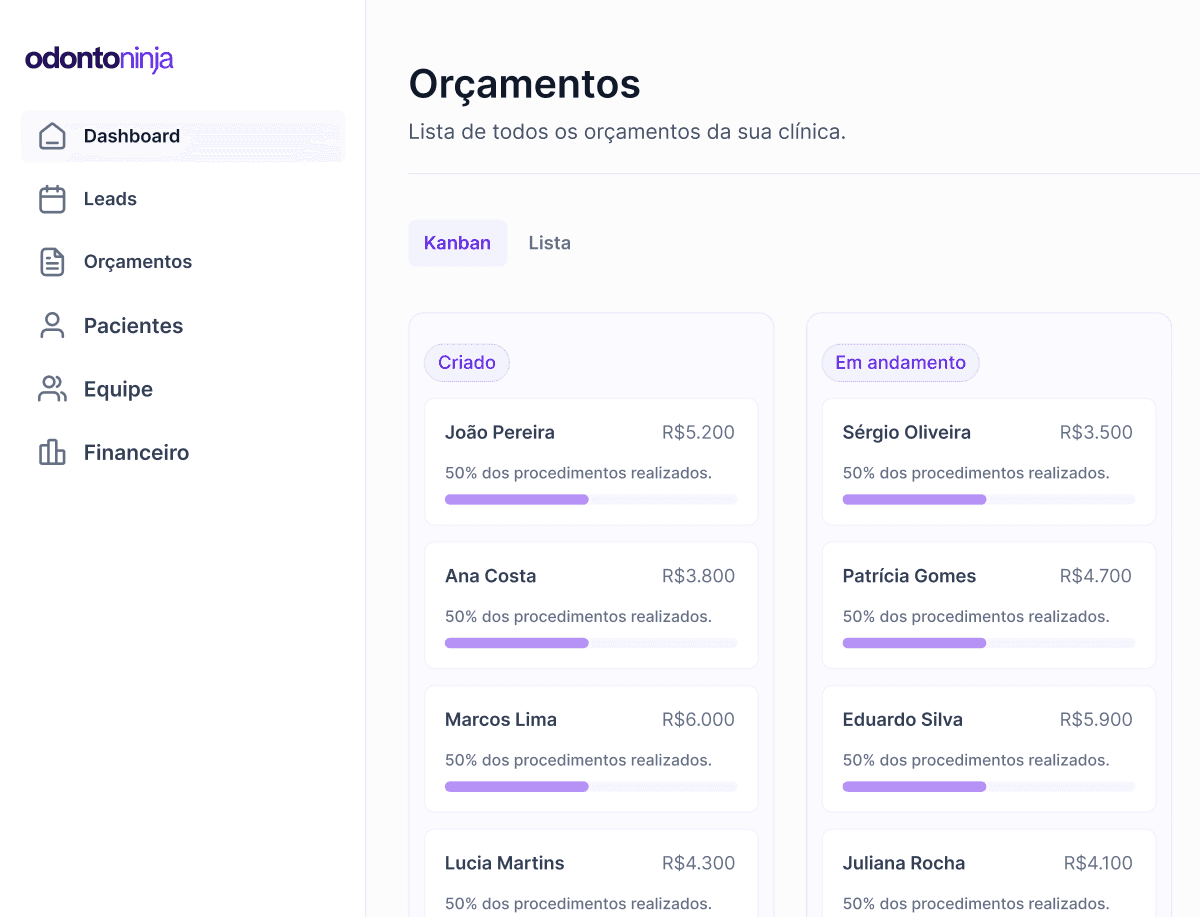Image resolution: width=1200 pixels, height=918 pixels.
Task: Click Eduardo Silva's progress bar
Action: (x=989, y=787)
